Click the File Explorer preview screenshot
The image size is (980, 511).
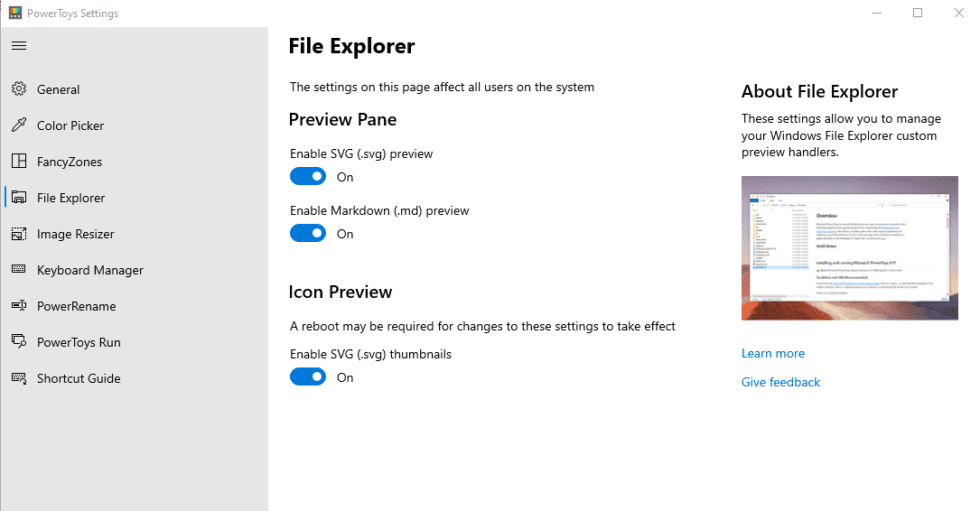pos(849,248)
